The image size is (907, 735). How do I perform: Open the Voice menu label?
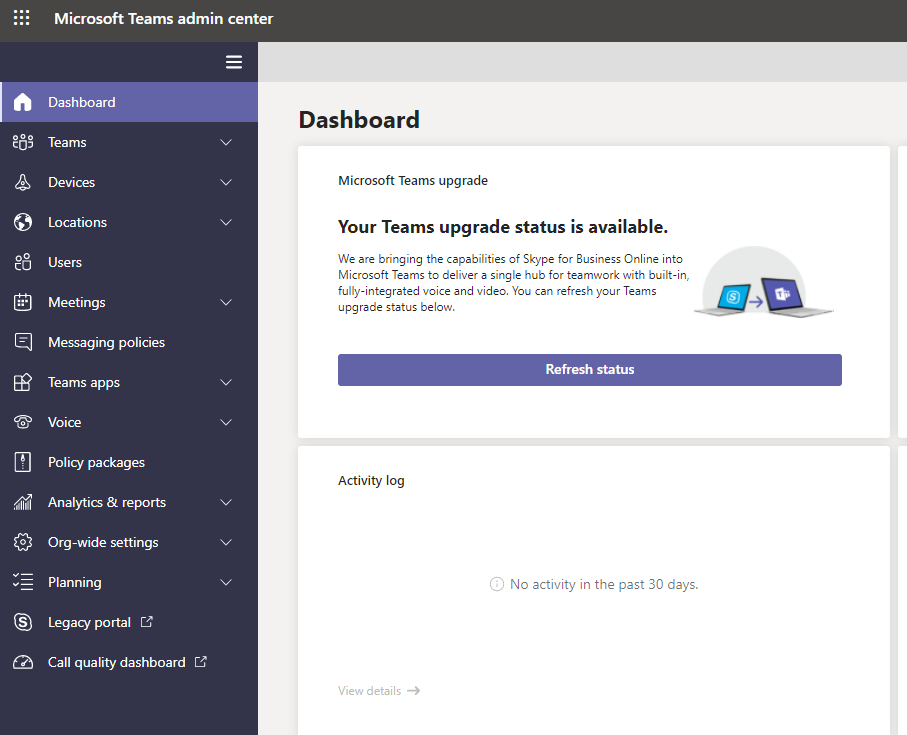[64, 422]
